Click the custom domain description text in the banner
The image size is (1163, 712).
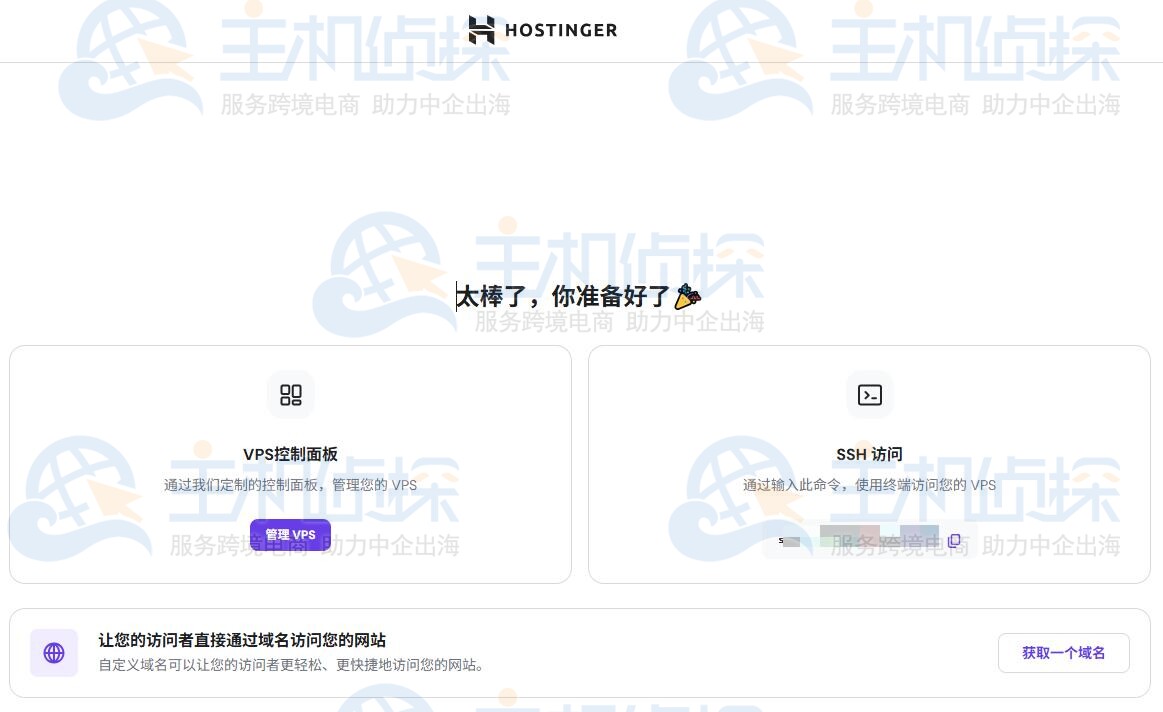pos(290,664)
